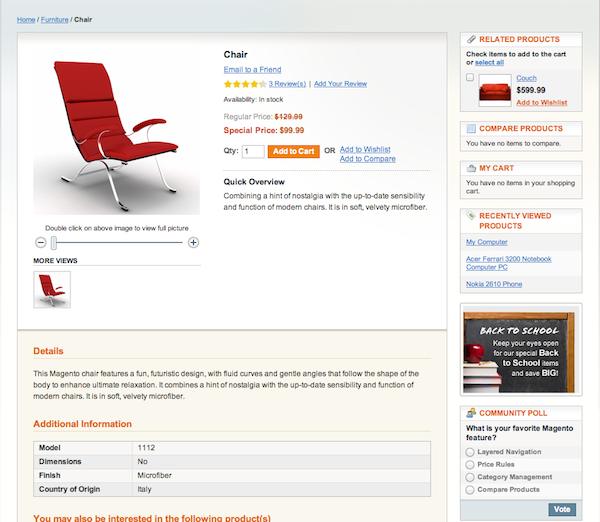Screen dimensions: 600x522
Task: Click the Add to Cart button
Action: click(x=293, y=151)
